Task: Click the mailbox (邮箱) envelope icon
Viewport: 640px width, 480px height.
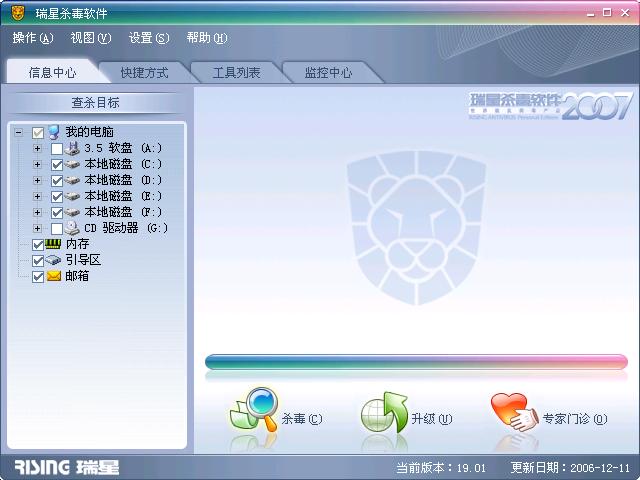Action: click(x=53, y=276)
